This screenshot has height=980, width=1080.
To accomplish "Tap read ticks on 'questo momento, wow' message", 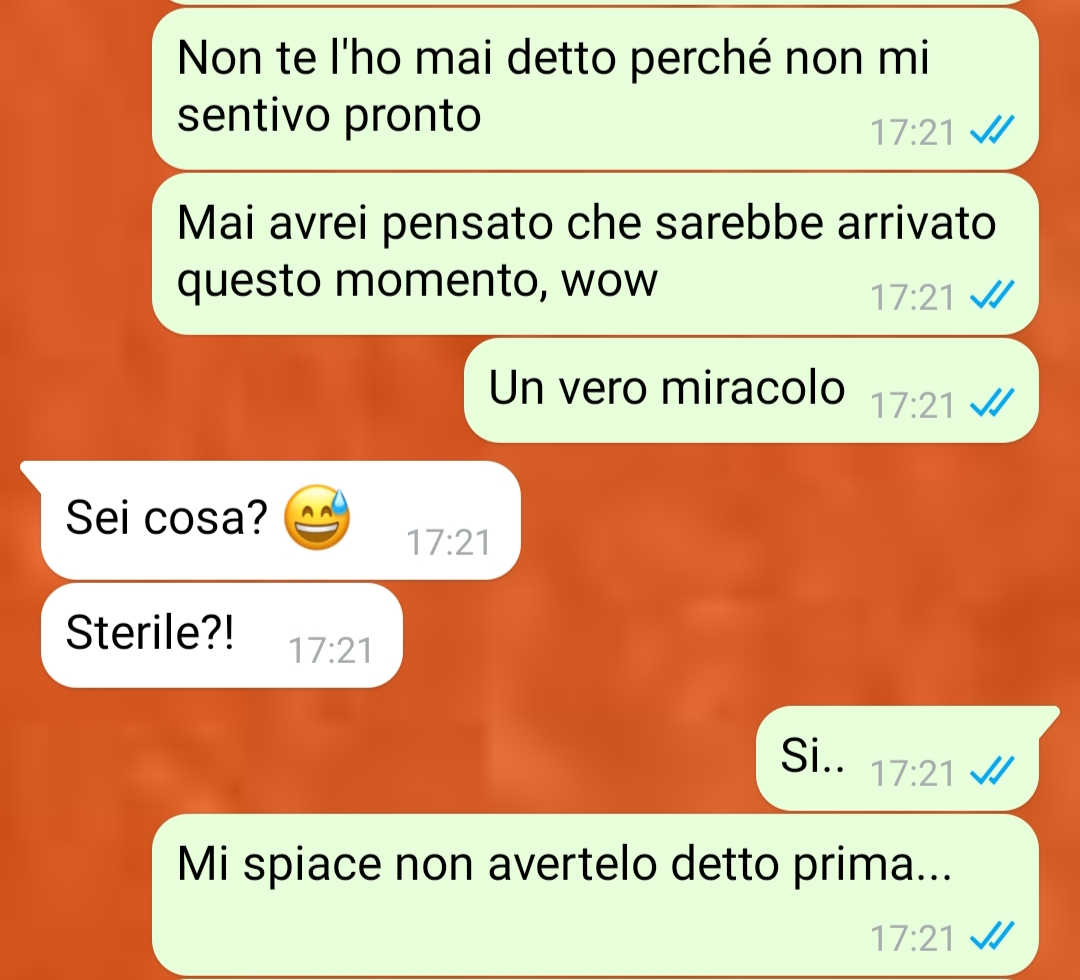I will 992,295.
